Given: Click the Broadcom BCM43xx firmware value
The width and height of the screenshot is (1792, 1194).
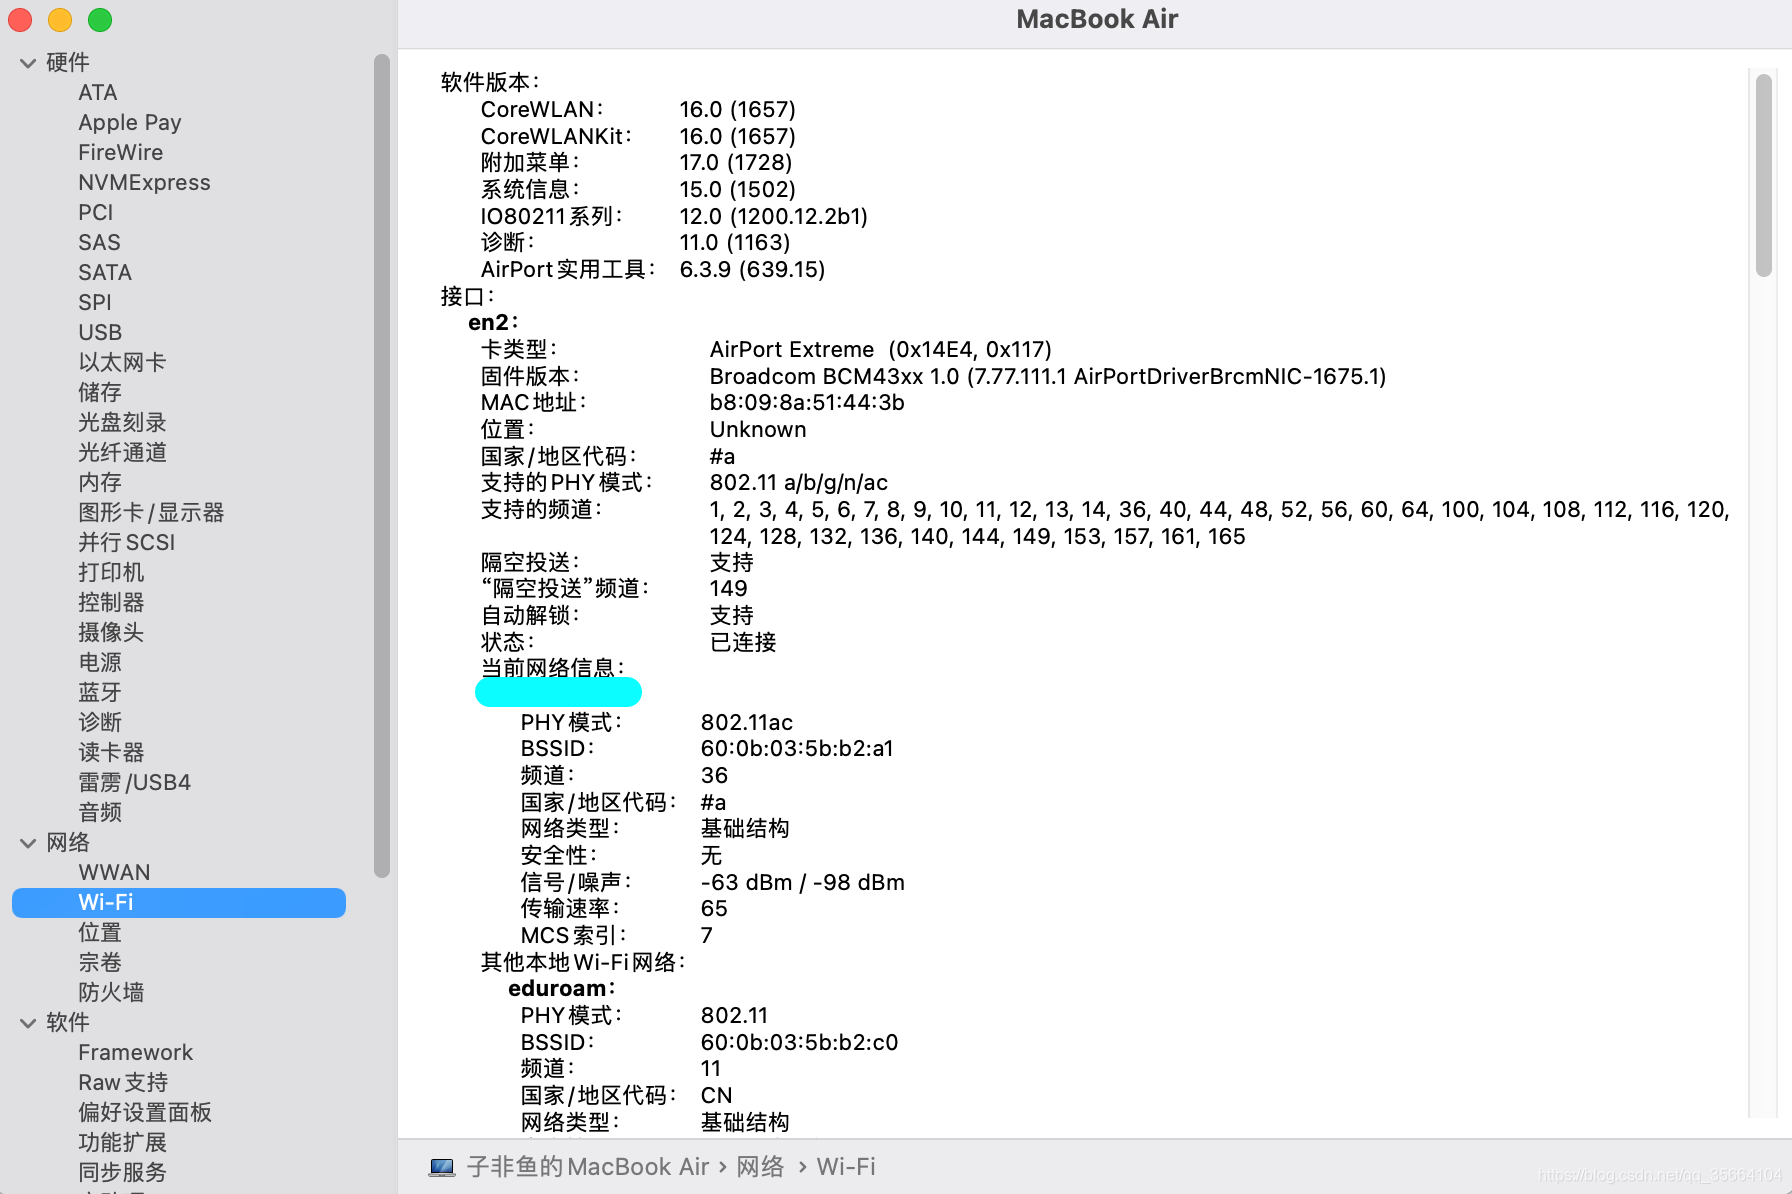Looking at the screenshot, I should coord(1048,377).
